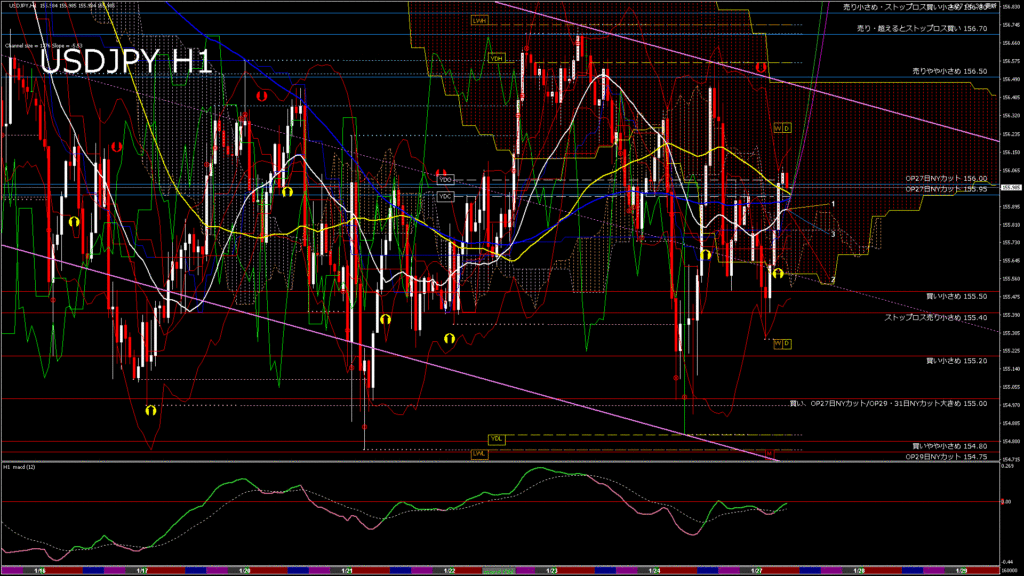Image resolution: width=1024 pixels, height=576 pixels.
Task: Click the YDL yesterday-low label
Action: (497, 439)
